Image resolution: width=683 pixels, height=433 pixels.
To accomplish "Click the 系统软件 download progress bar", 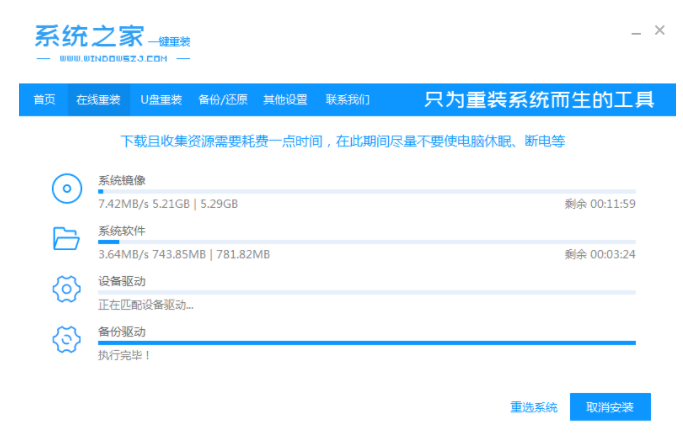I will [367, 242].
